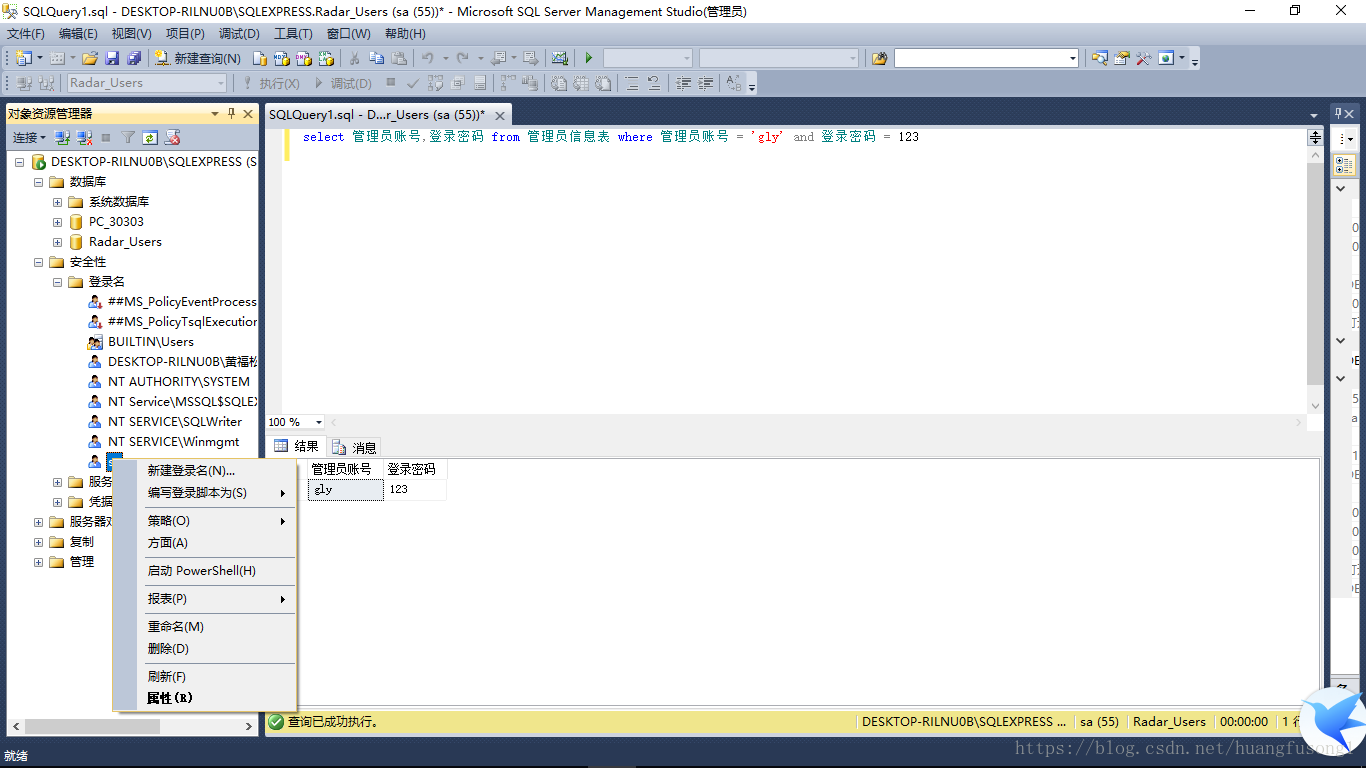Click the New Project icon in toolbar
The image size is (1366, 768).
pos(23,58)
